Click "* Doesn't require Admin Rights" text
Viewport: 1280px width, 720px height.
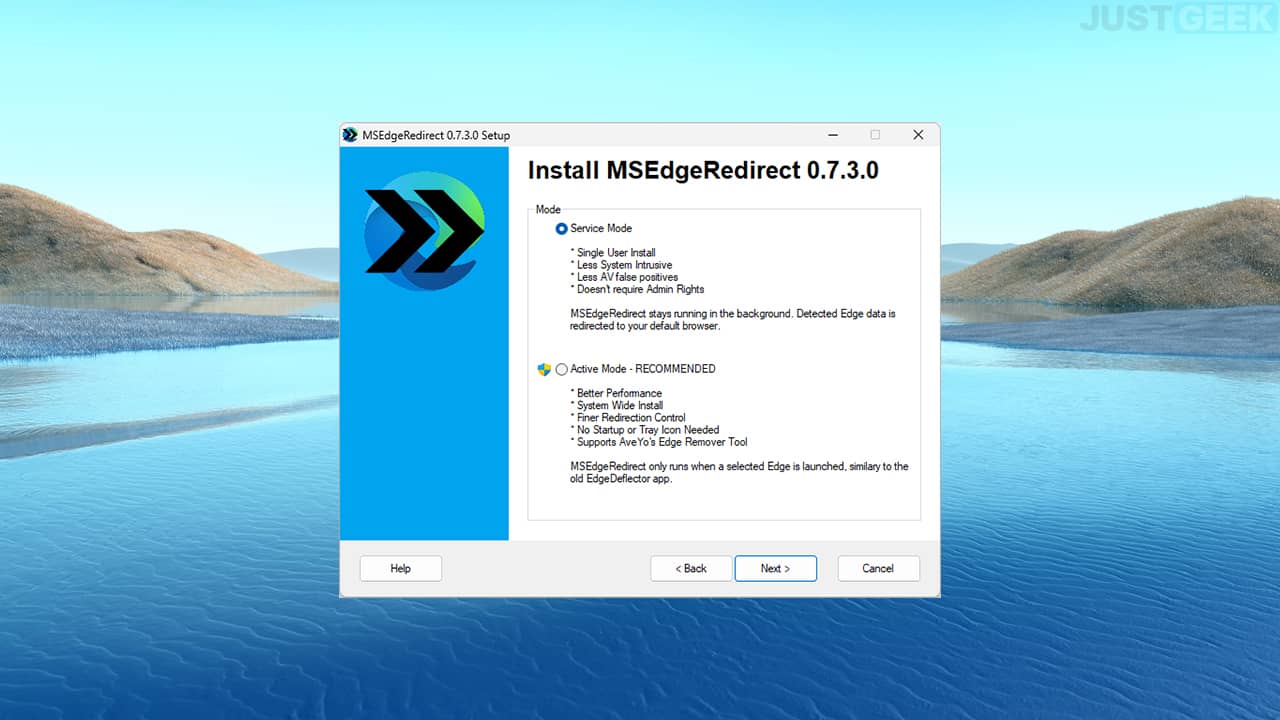(x=637, y=289)
